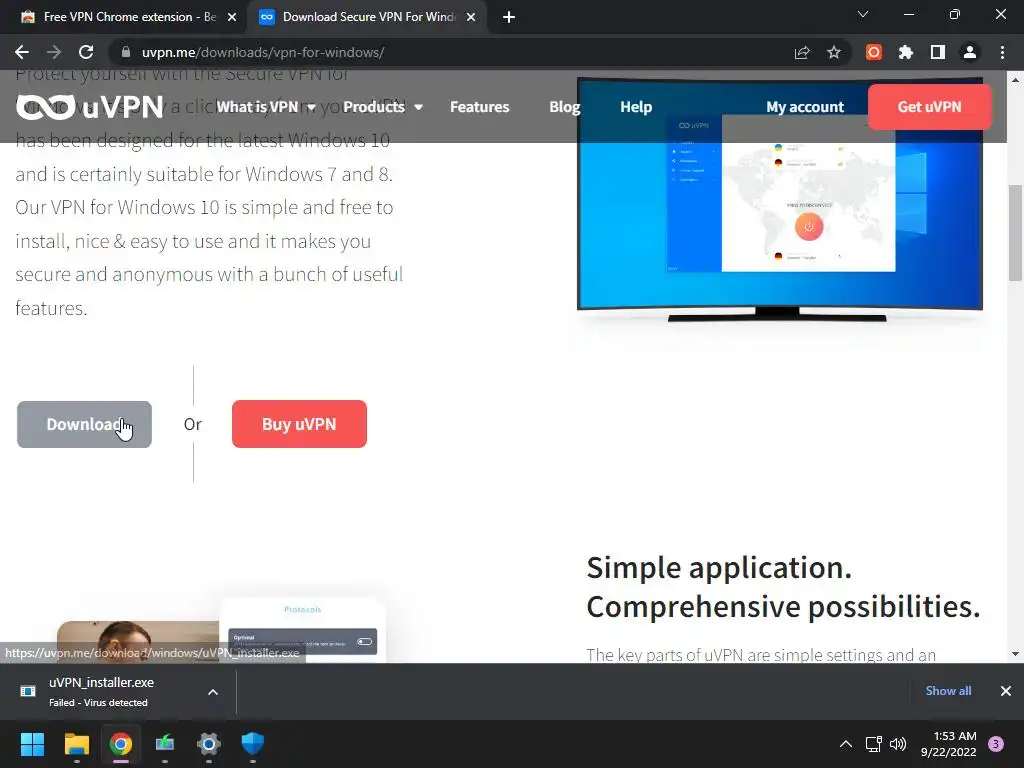Click the page vertical scrollbar thumb
1024x768 pixels.
[x=1015, y=232]
